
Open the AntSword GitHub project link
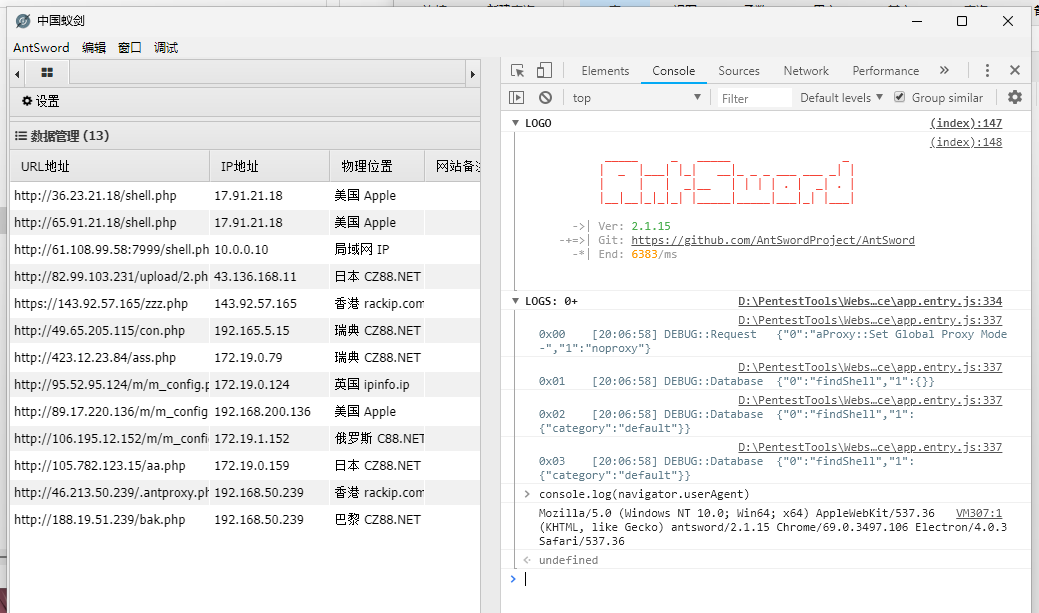[x=773, y=241]
